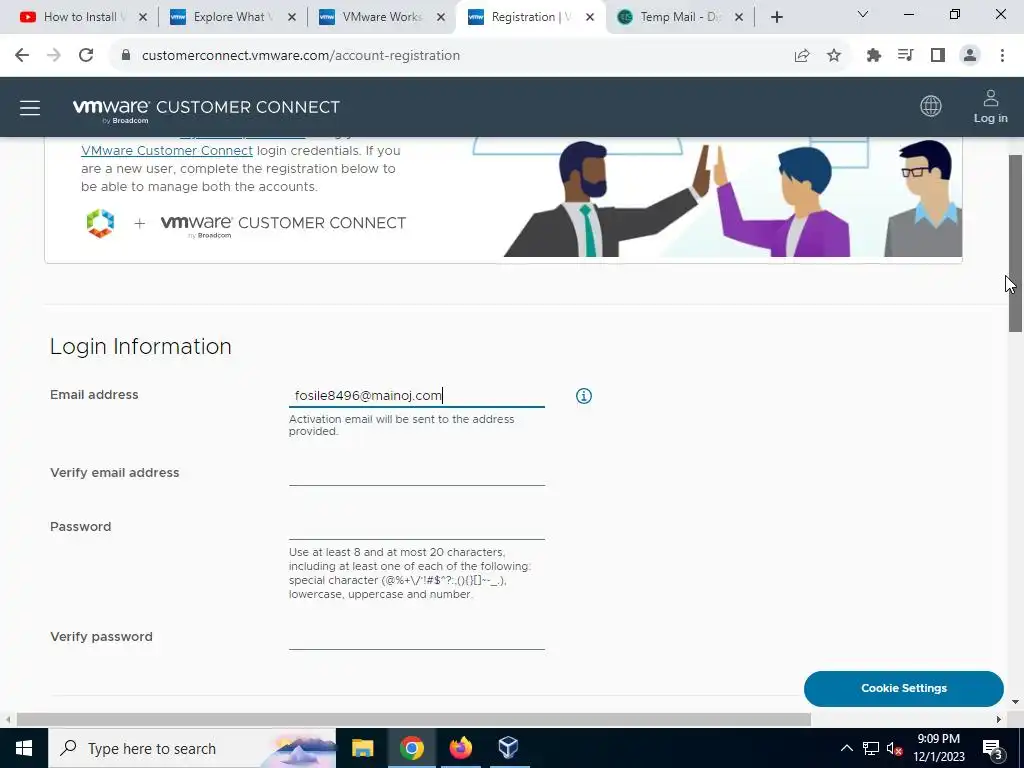Screen dimensions: 1024x768
Task: Click the vertical page scrollbar thumb
Action: click(x=1015, y=244)
